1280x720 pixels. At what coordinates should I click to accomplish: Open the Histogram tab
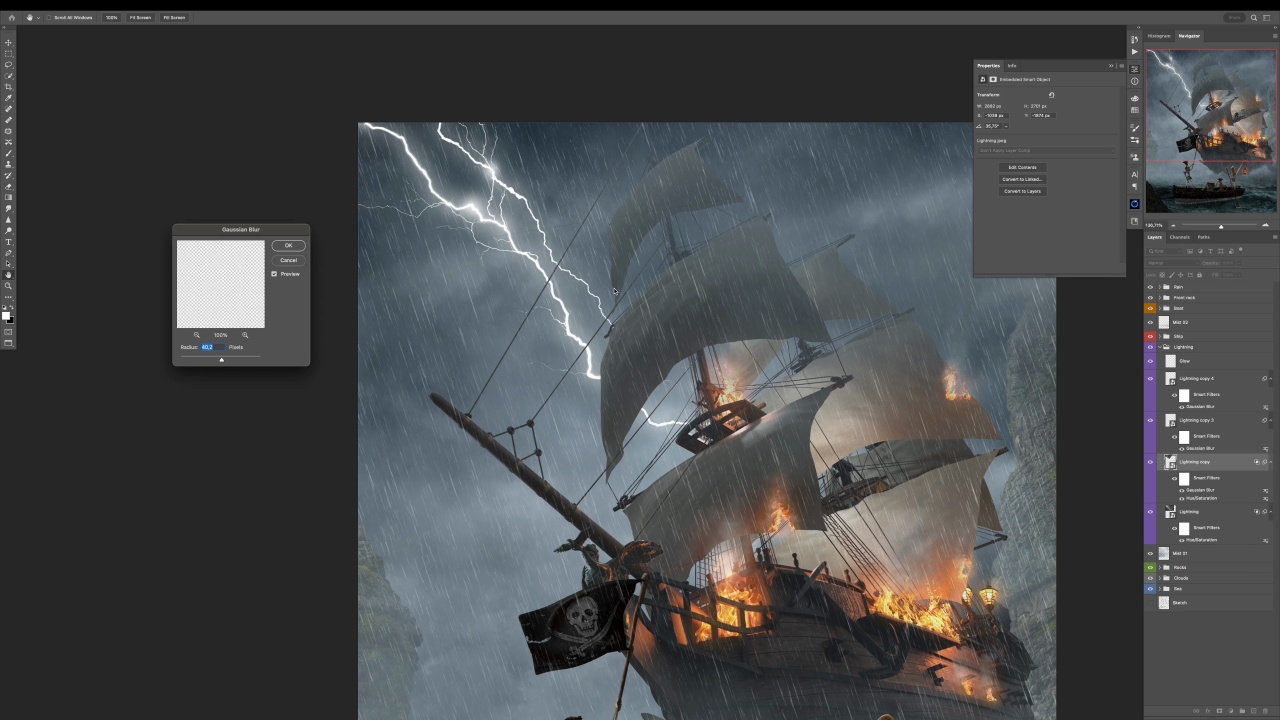(1159, 36)
